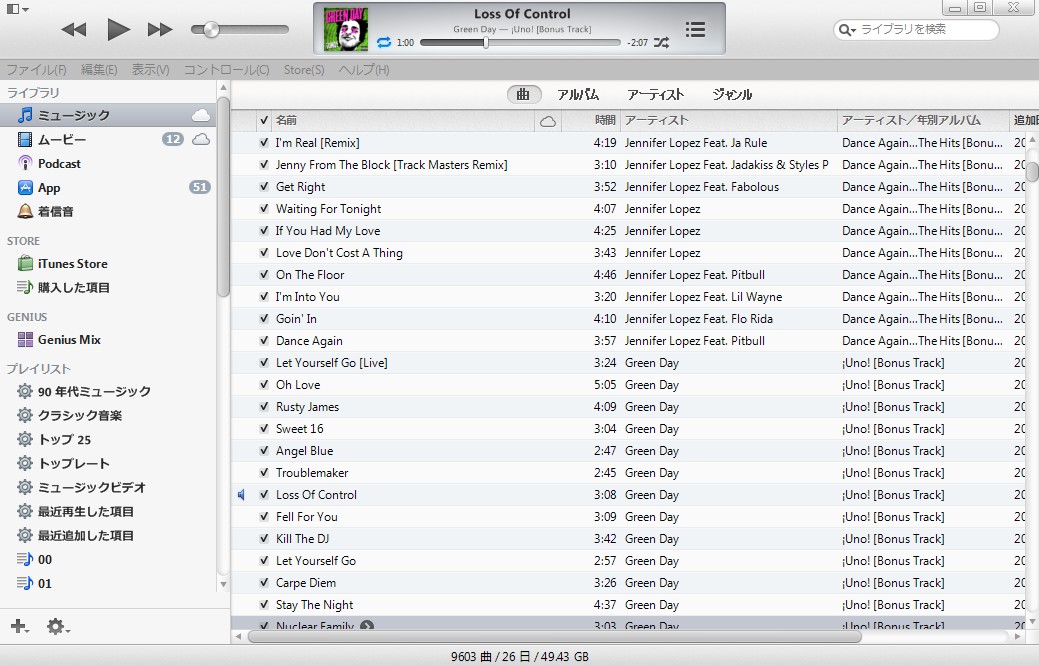Uncheck the song Oh Love
This screenshot has height=666, width=1039.
tap(264, 384)
